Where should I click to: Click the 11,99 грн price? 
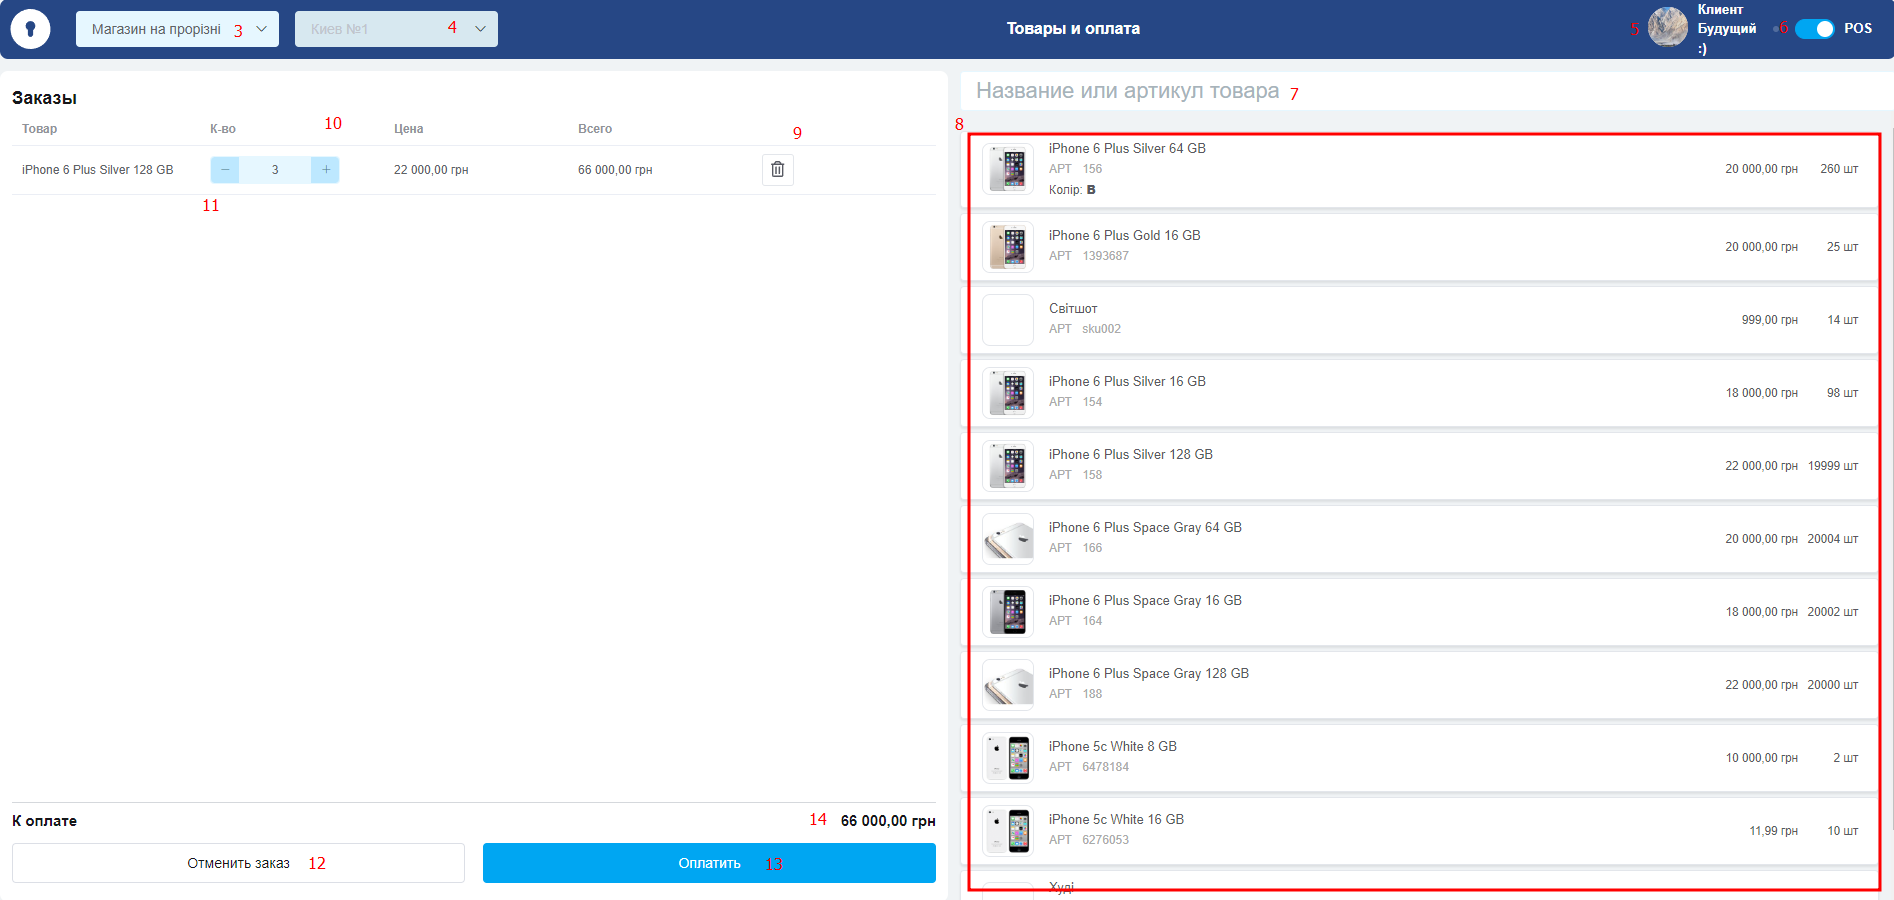[1774, 831]
